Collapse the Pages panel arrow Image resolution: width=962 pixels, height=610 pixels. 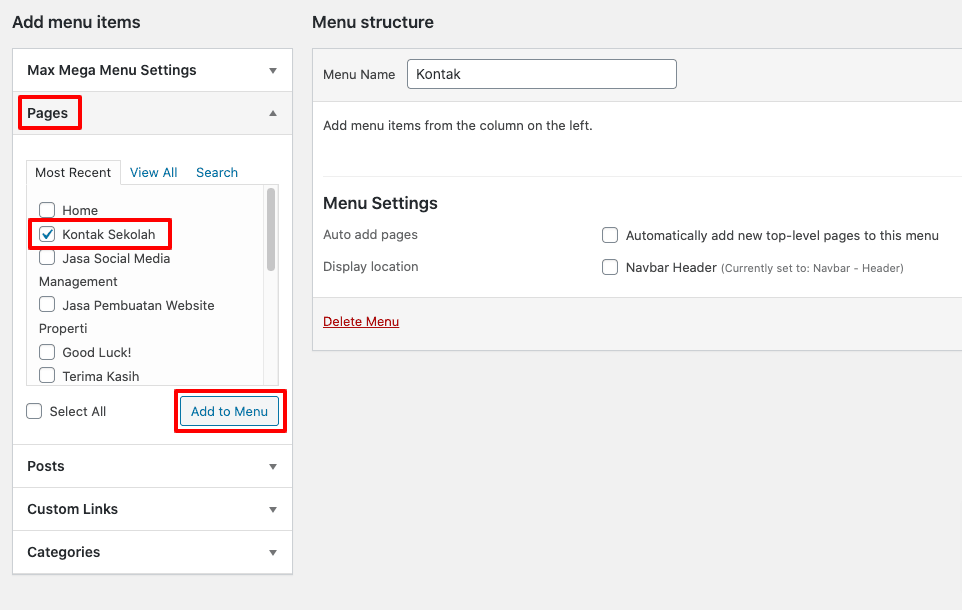272,114
